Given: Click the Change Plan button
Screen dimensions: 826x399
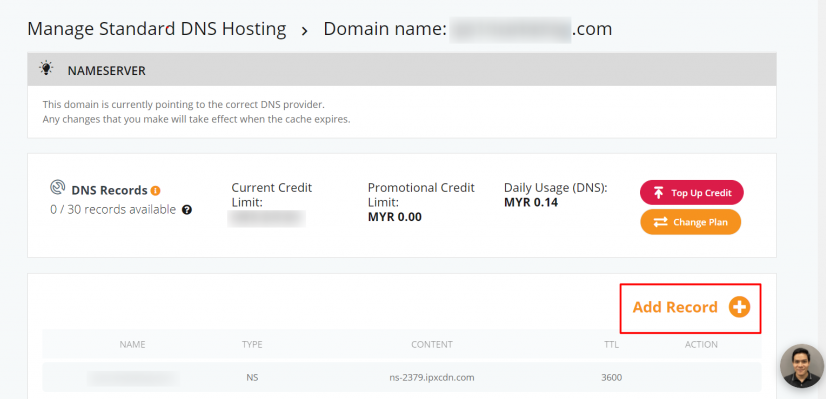Looking at the screenshot, I should pos(691,222).
